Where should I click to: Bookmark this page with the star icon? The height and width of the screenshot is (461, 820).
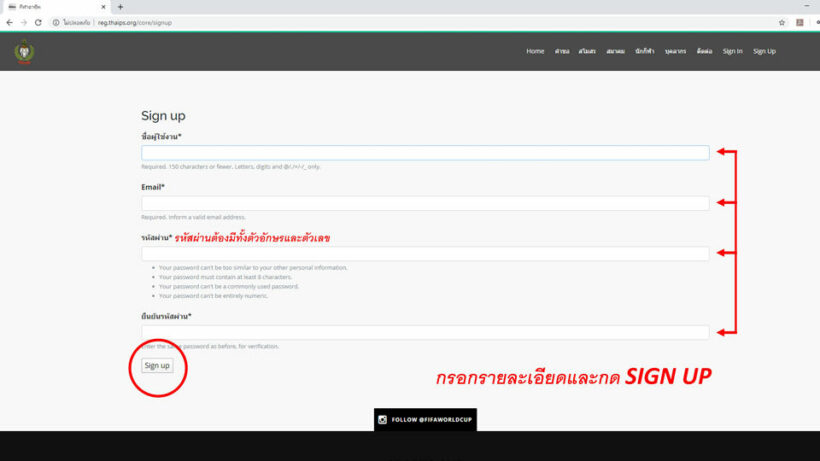[781, 22]
